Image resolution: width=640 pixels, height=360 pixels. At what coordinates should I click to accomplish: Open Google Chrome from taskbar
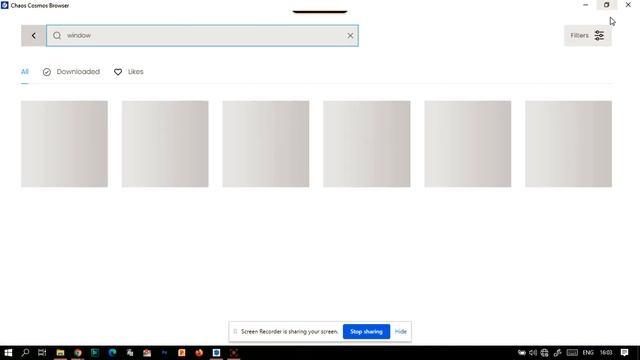coord(78,353)
